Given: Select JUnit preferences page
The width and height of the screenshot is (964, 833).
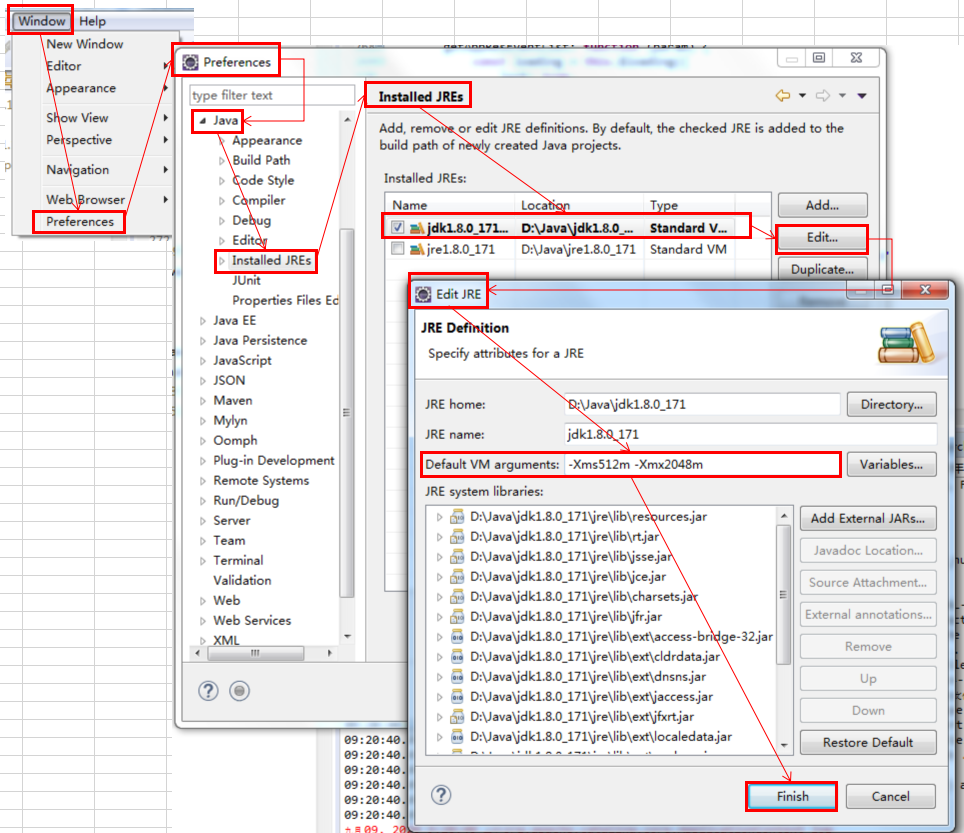Looking at the screenshot, I should point(247,280).
